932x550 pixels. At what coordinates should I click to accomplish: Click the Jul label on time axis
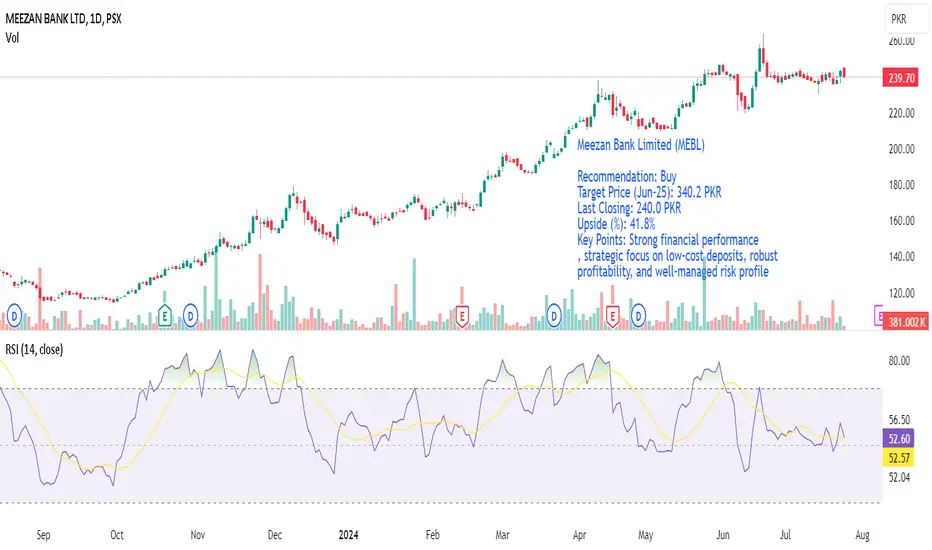tap(785, 535)
